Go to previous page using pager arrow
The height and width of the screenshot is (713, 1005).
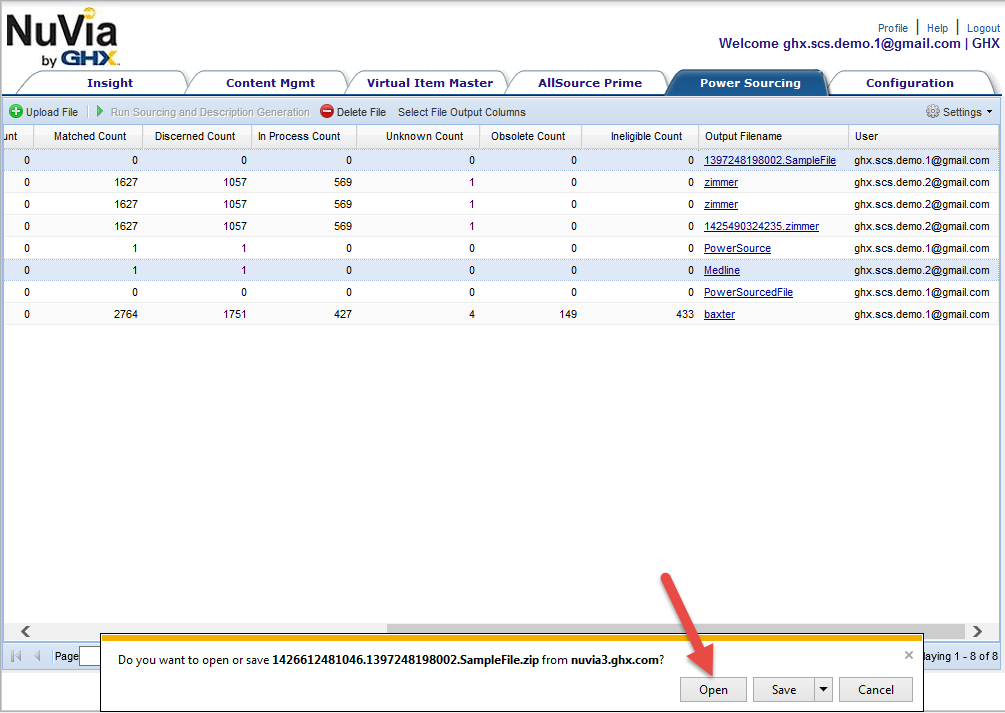coord(38,656)
